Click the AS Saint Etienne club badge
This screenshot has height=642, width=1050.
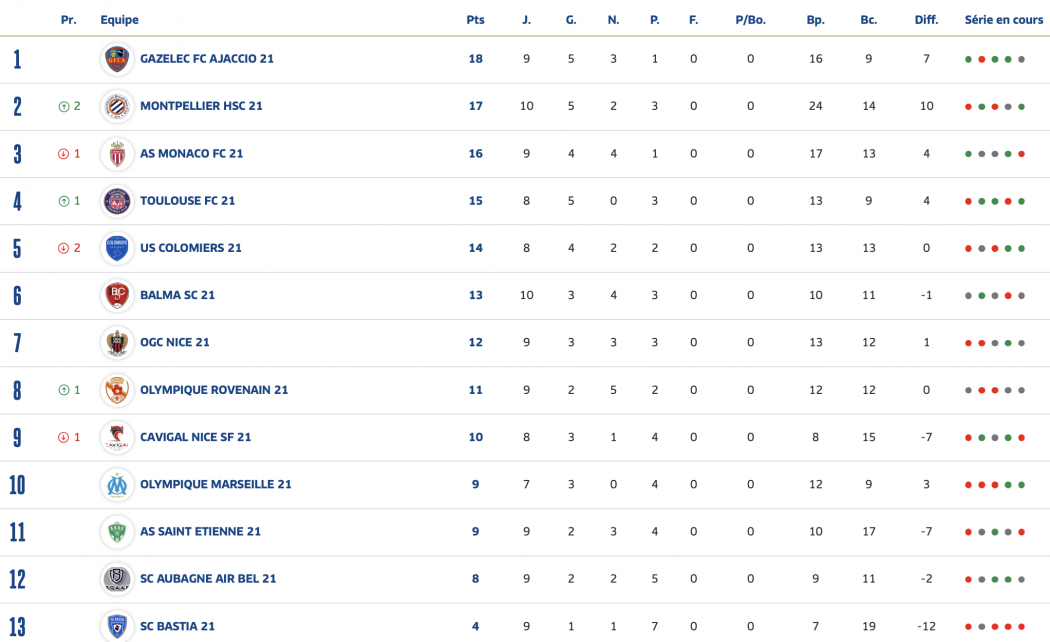(117, 531)
